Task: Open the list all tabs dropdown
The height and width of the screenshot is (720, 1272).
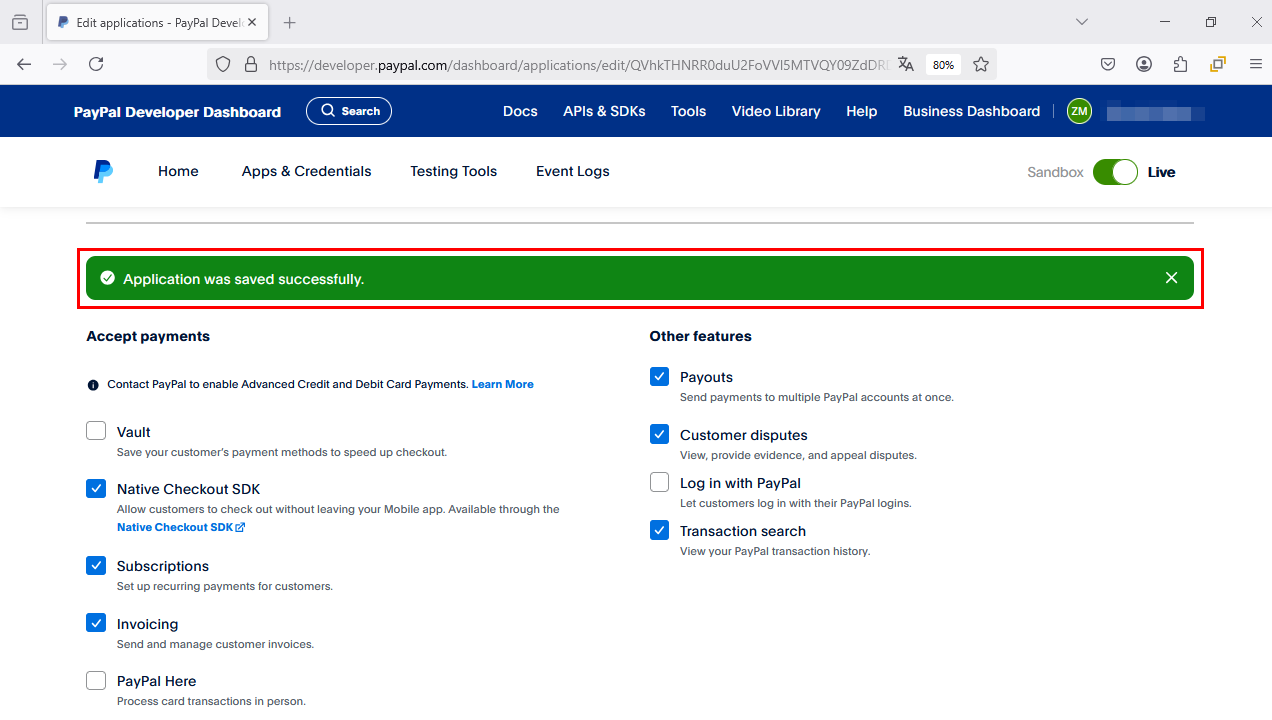Action: click(1082, 22)
